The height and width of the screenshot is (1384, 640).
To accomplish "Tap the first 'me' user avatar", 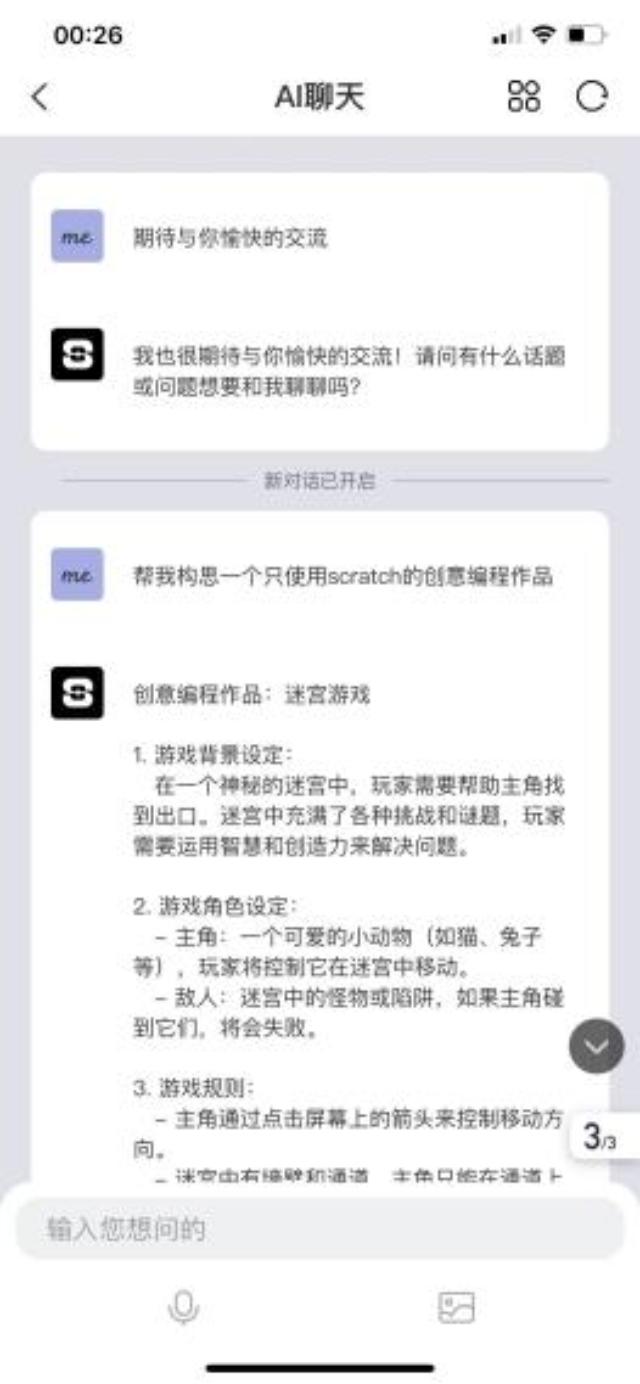I will click(77, 237).
